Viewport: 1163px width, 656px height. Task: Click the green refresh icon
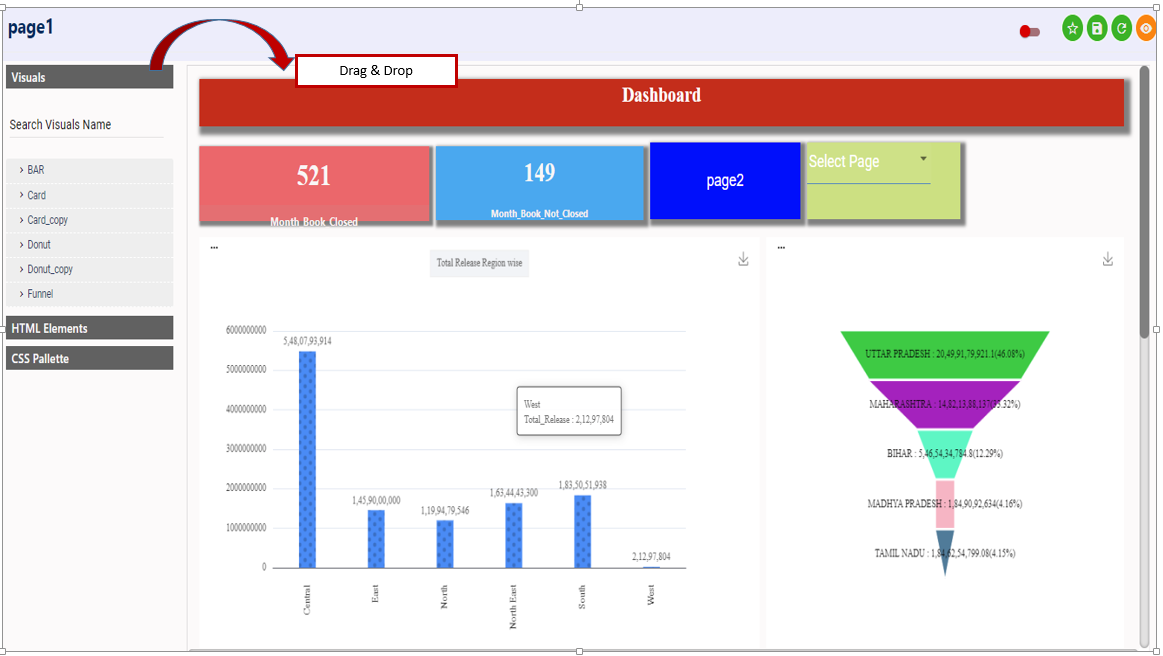tap(1121, 29)
